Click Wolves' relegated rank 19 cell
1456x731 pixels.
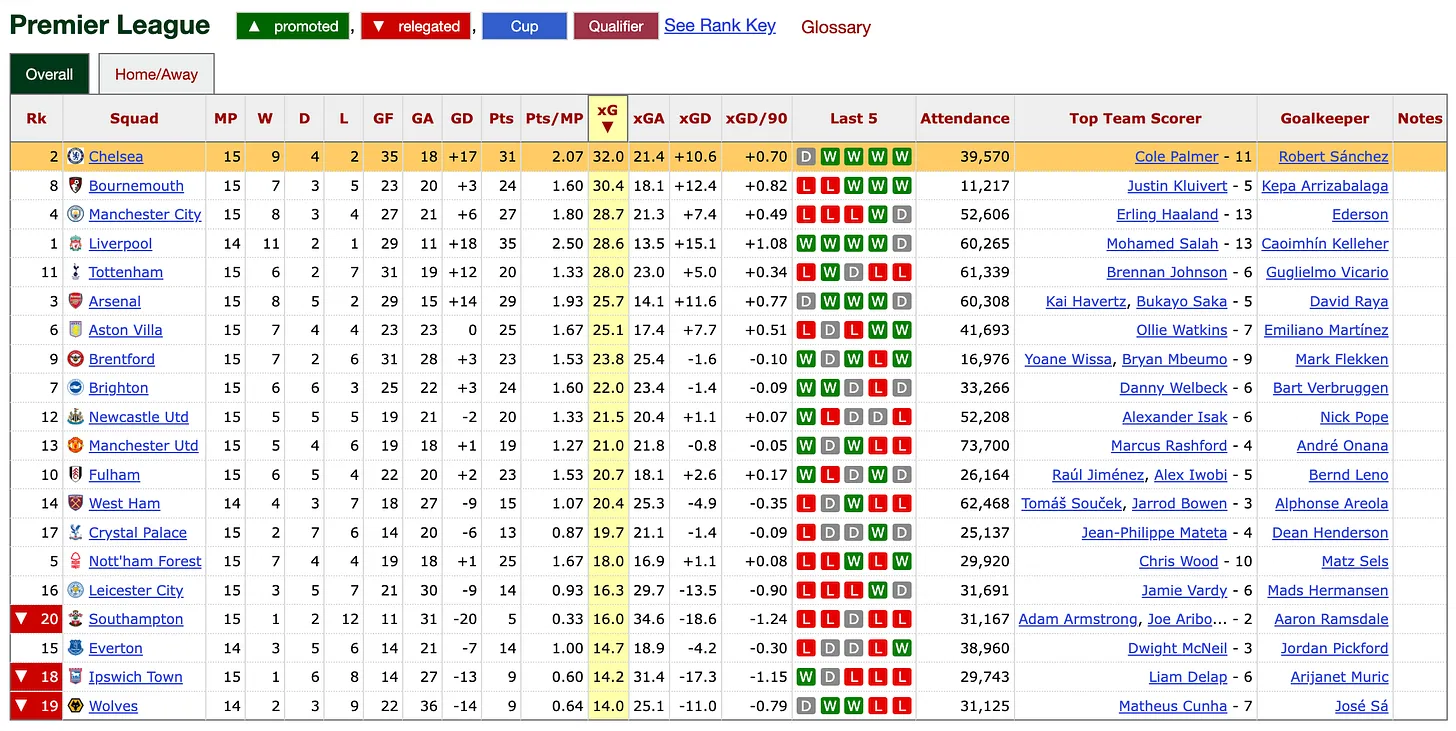(36, 707)
